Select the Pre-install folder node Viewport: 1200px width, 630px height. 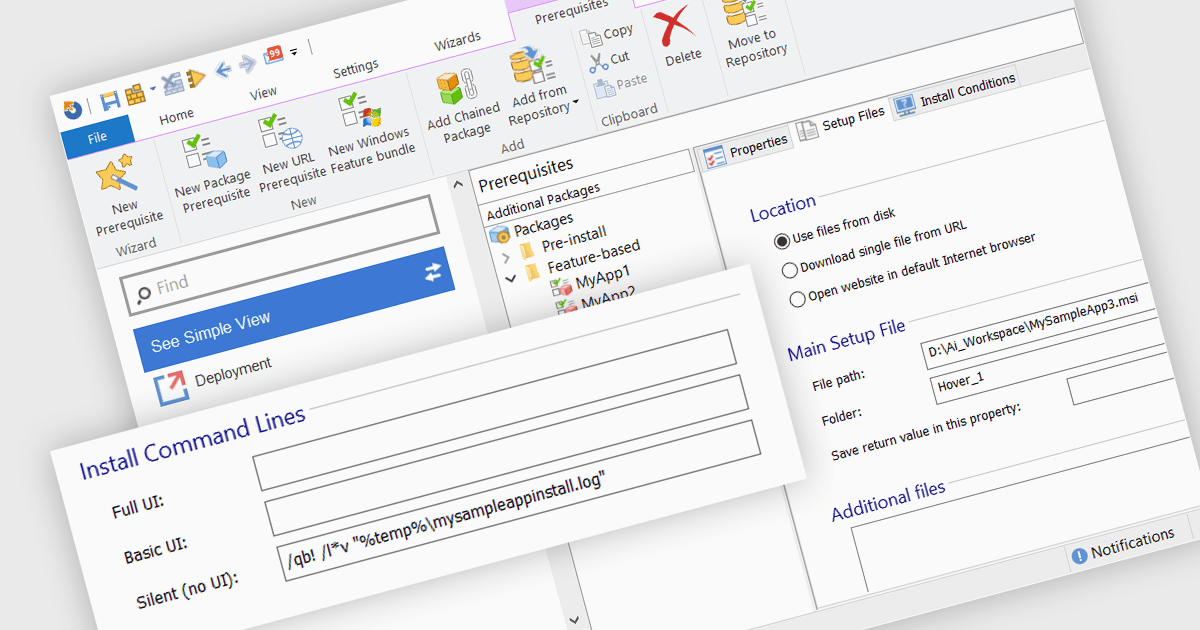563,241
